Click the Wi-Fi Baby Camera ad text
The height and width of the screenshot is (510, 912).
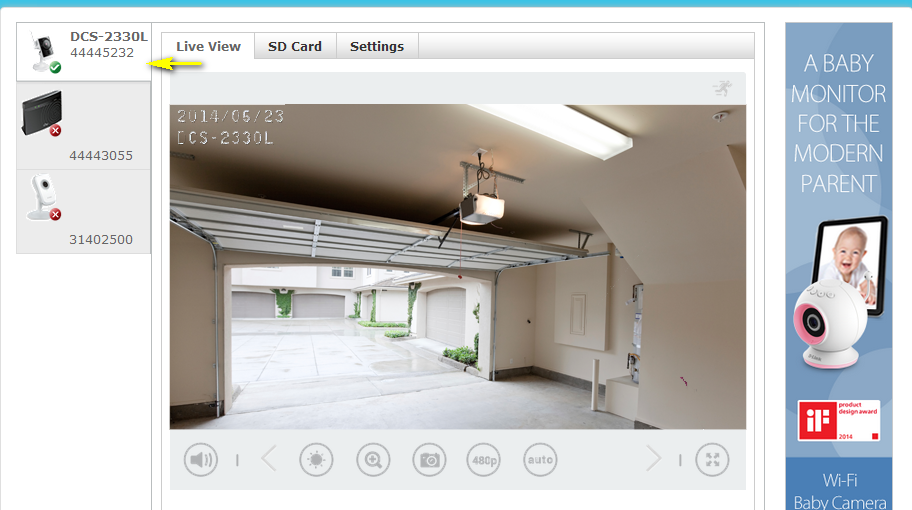[x=838, y=490]
